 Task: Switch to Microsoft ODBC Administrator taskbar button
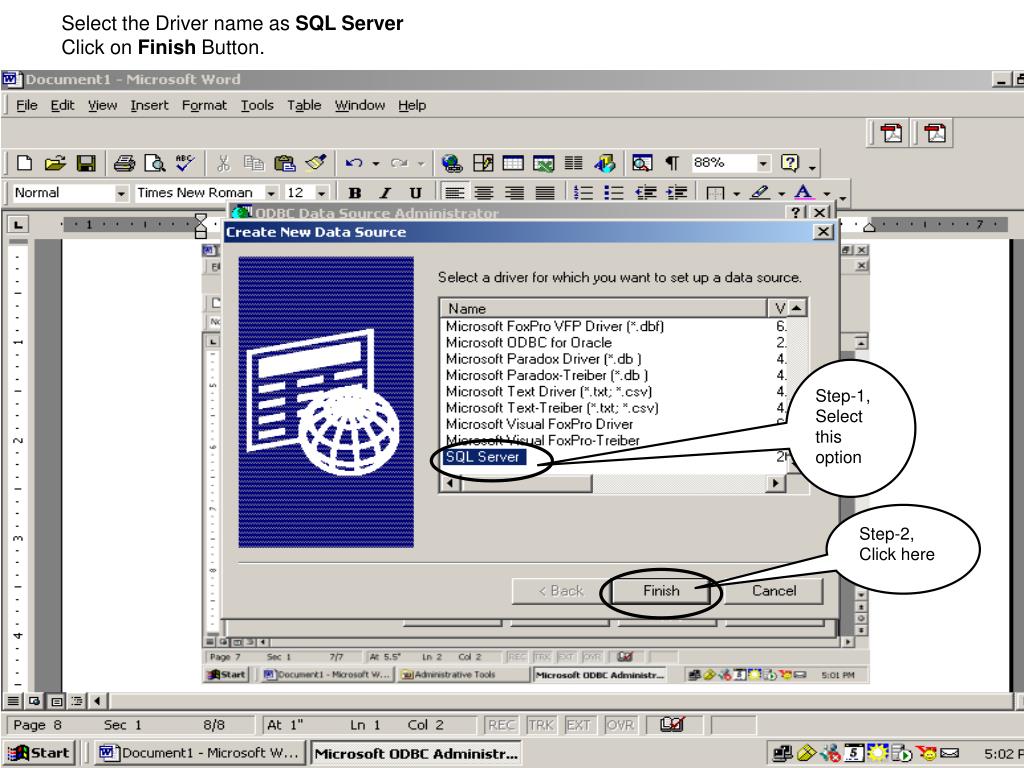tap(416, 753)
